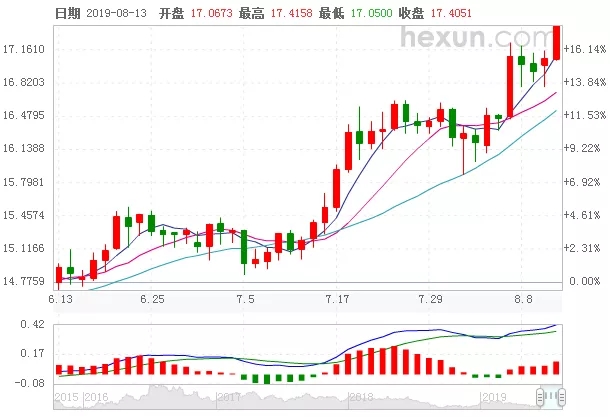Click the 2015 year marker in the navigator
The image size is (610, 417).
(x=67, y=398)
